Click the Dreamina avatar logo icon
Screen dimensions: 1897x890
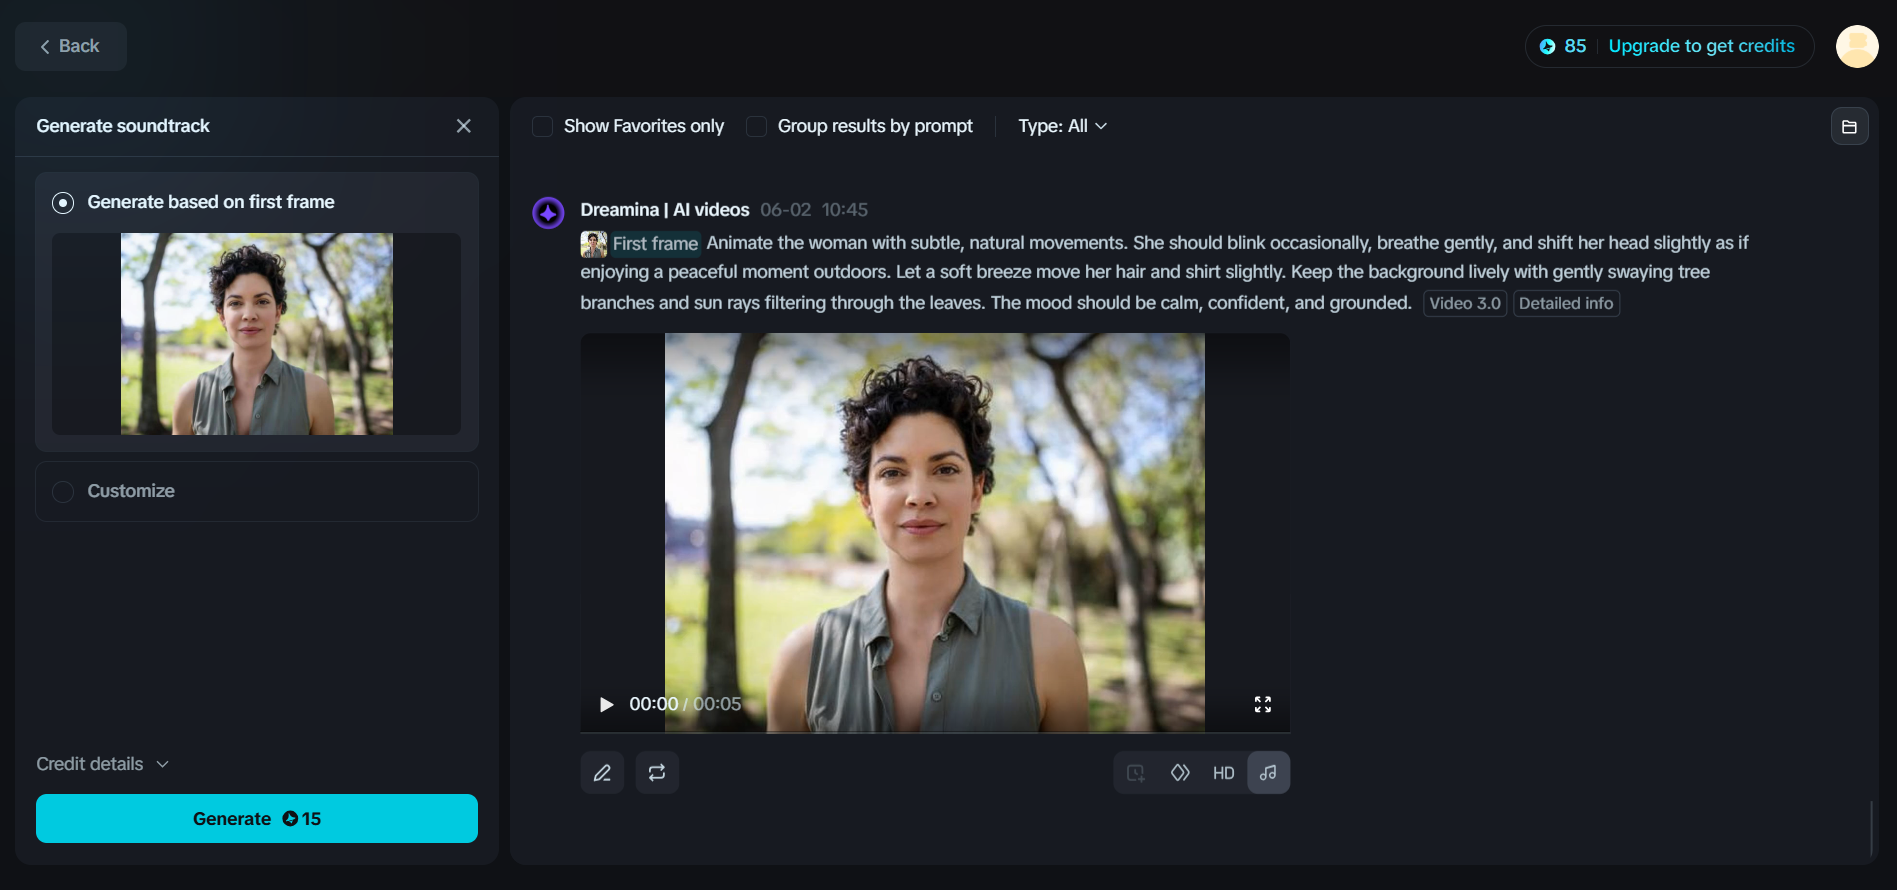coord(548,212)
